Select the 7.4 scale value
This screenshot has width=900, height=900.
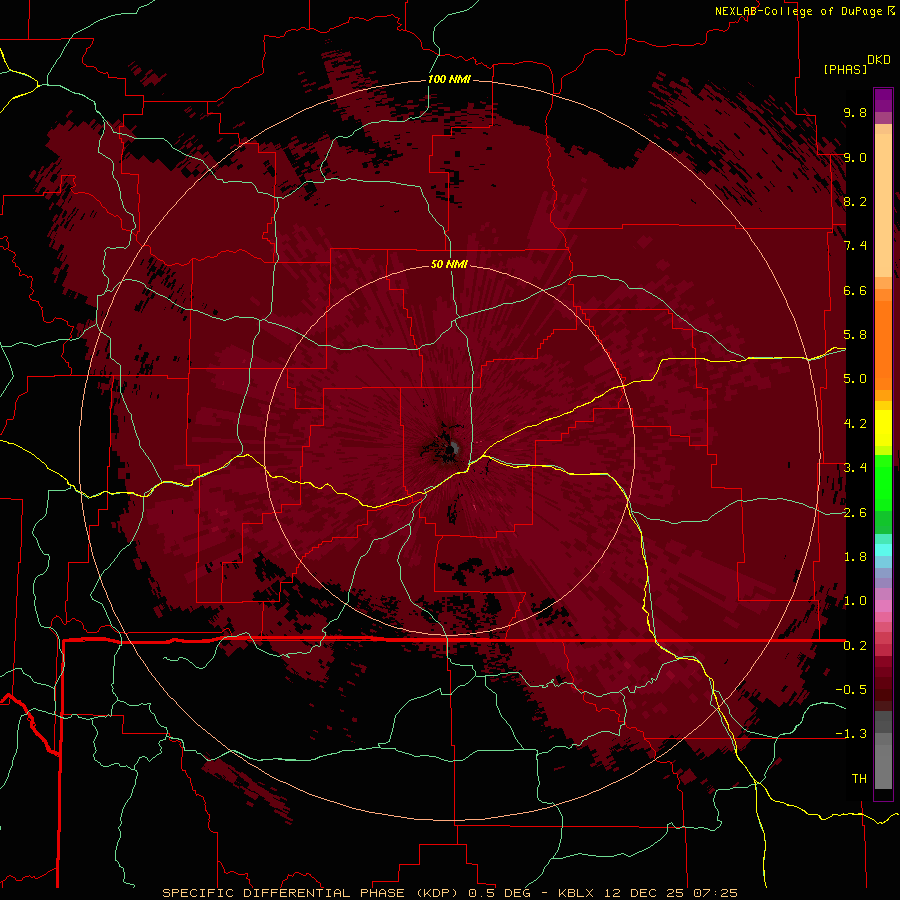(x=855, y=246)
